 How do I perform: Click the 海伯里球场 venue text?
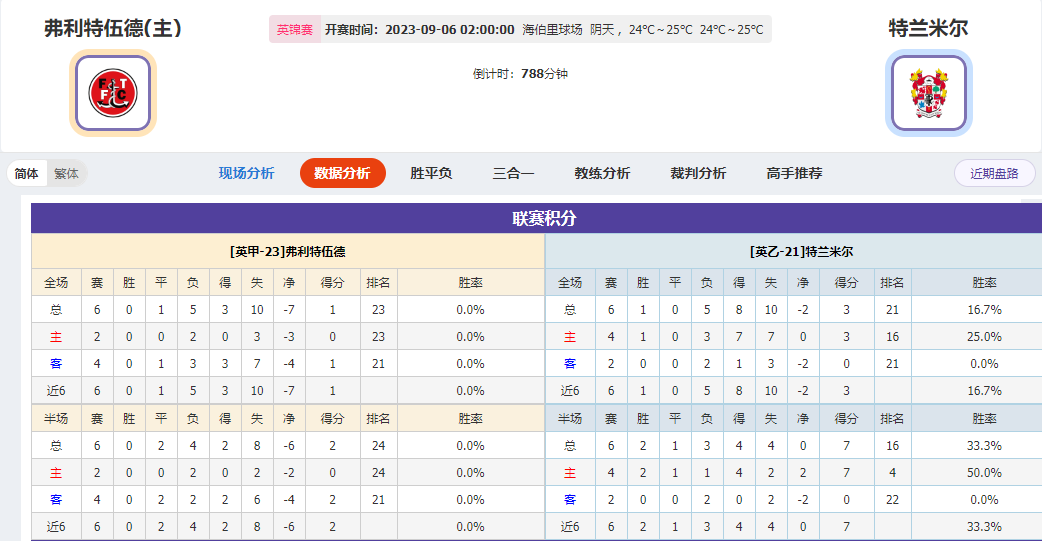[552, 30]
